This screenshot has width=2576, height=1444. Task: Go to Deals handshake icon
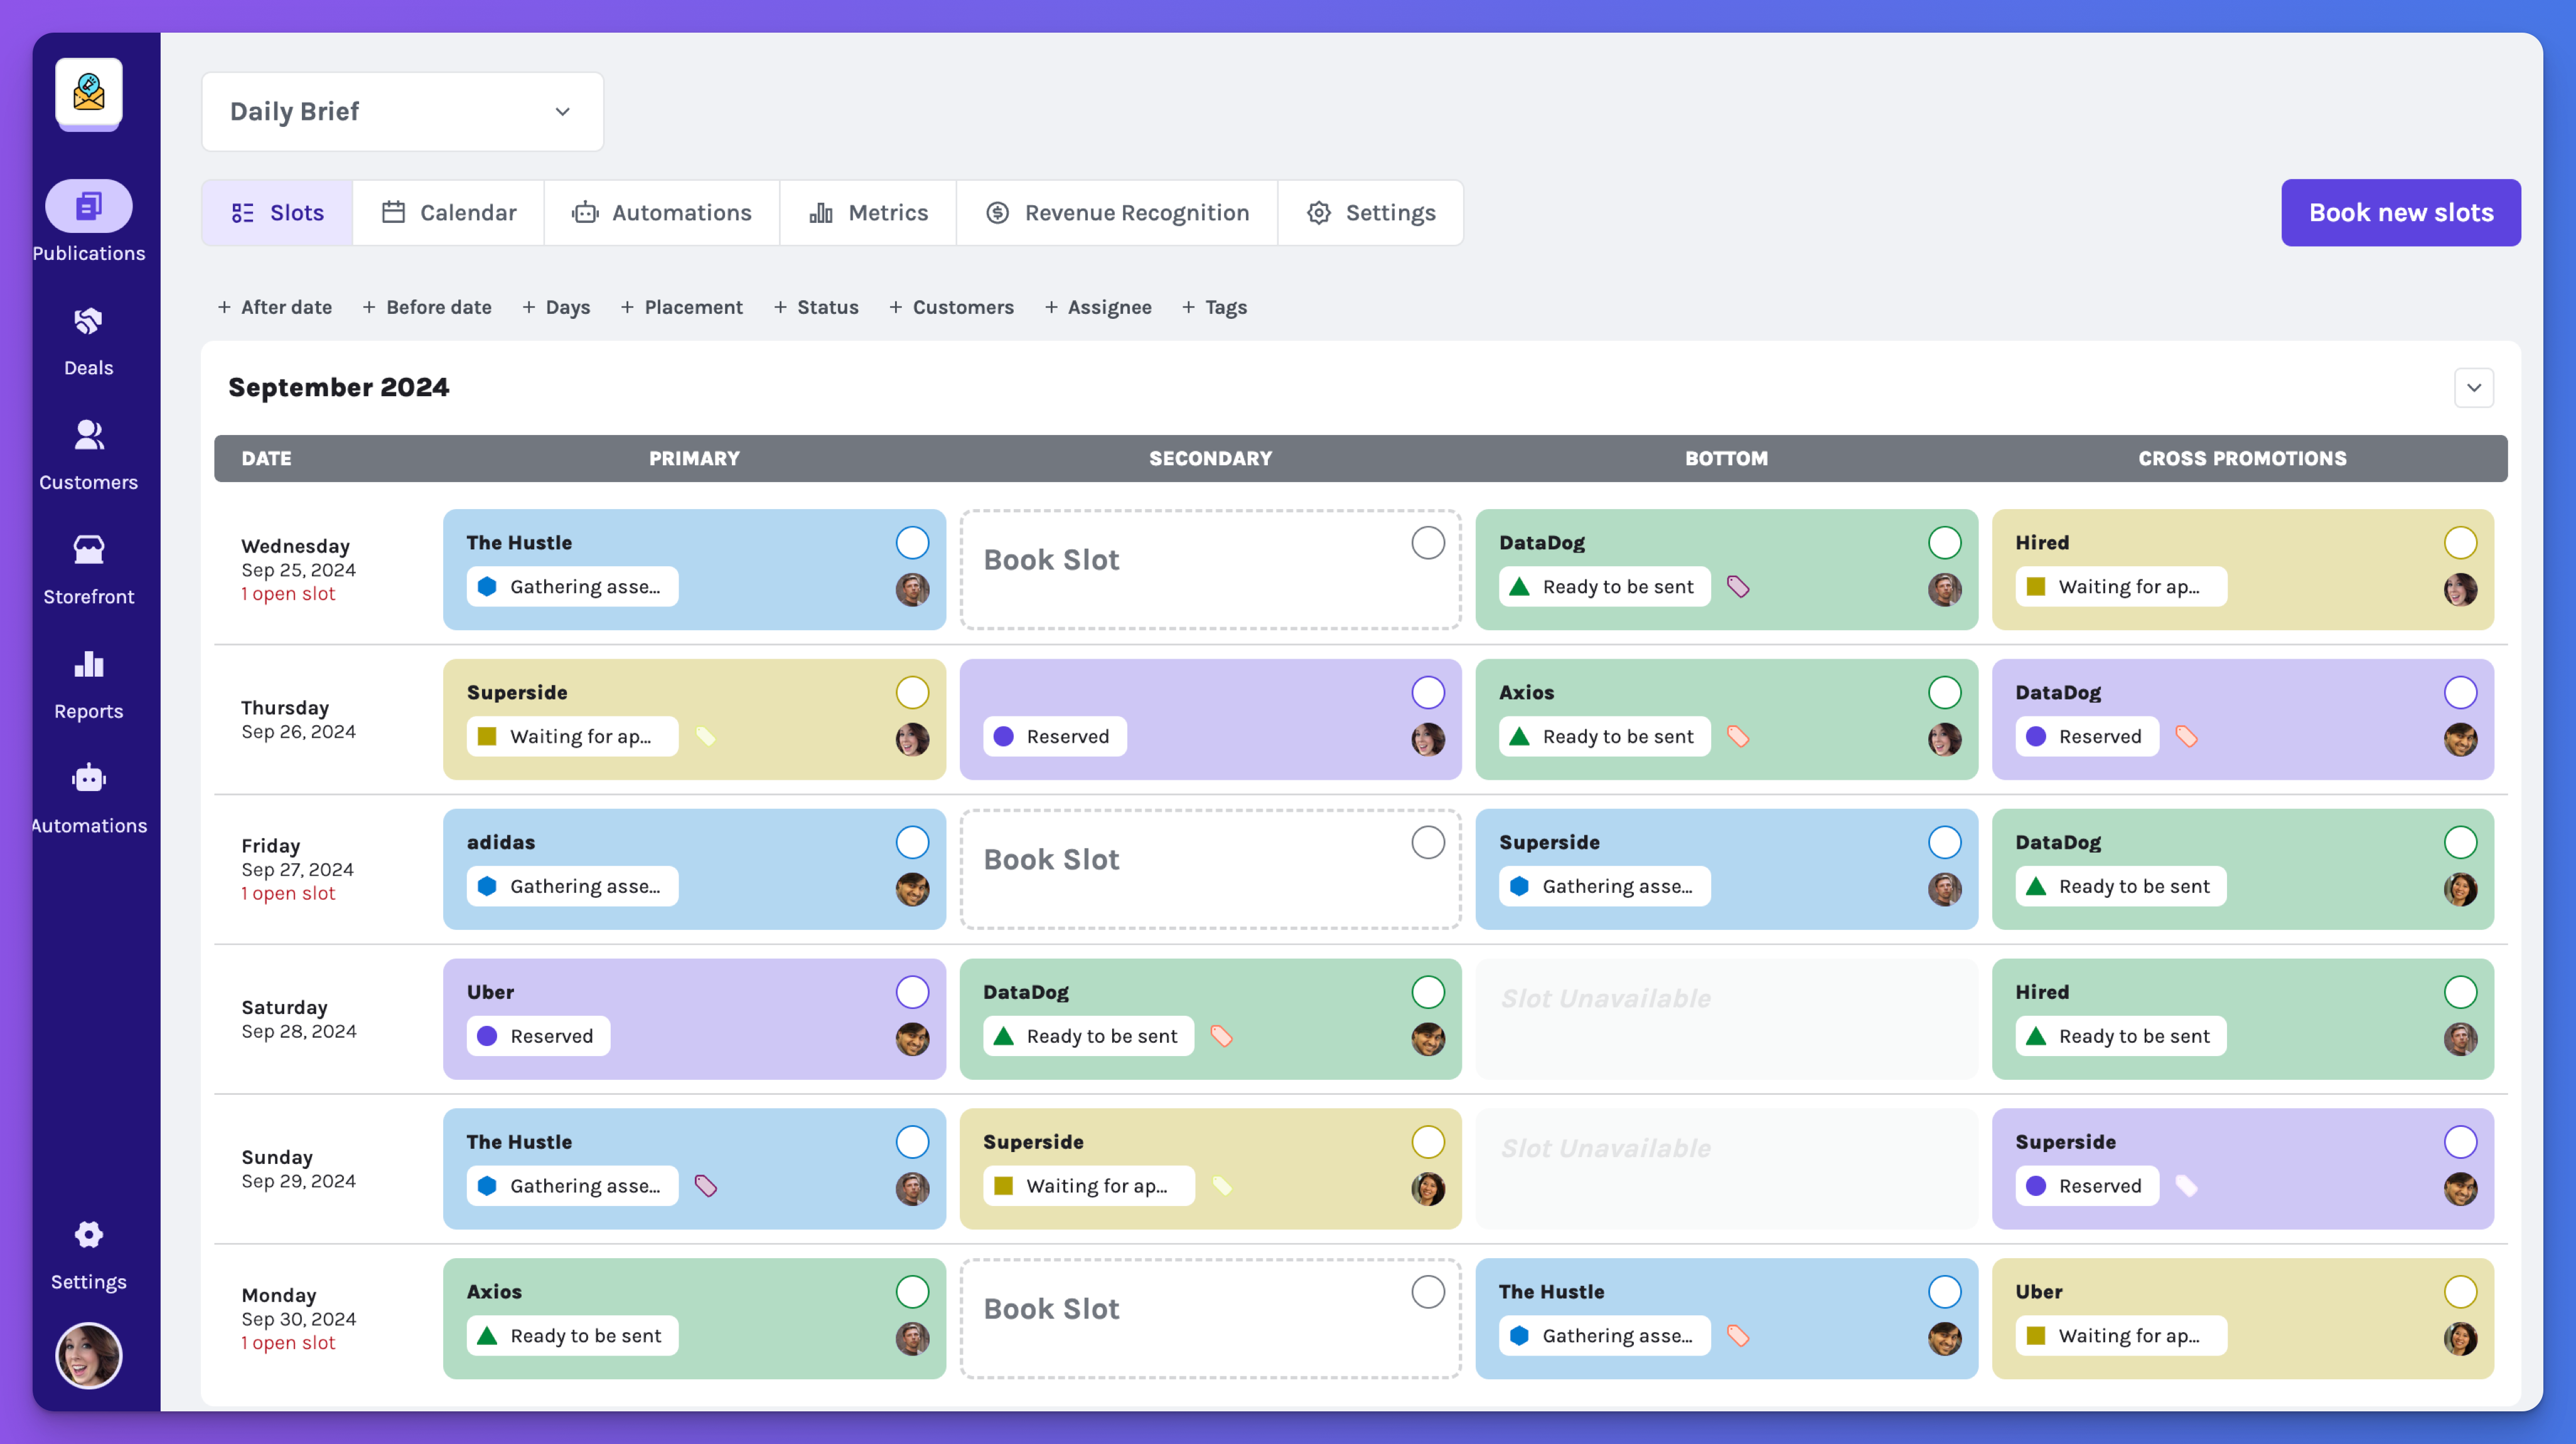88,321
